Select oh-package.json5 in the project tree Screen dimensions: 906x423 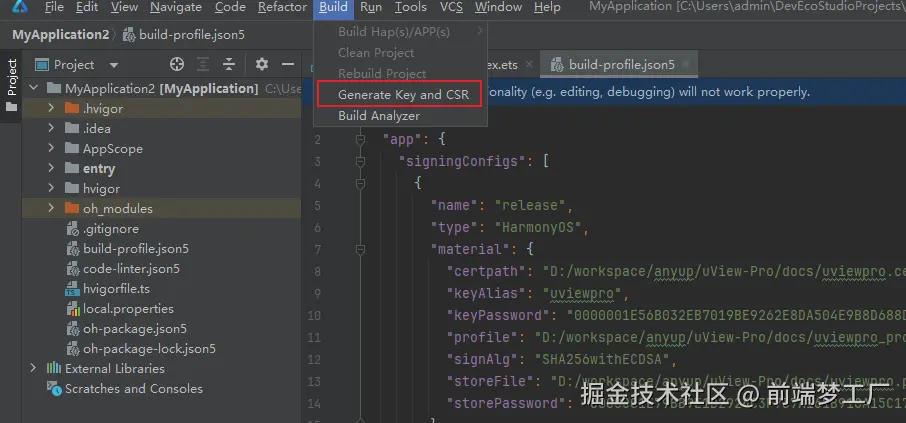tap(135, 329)
